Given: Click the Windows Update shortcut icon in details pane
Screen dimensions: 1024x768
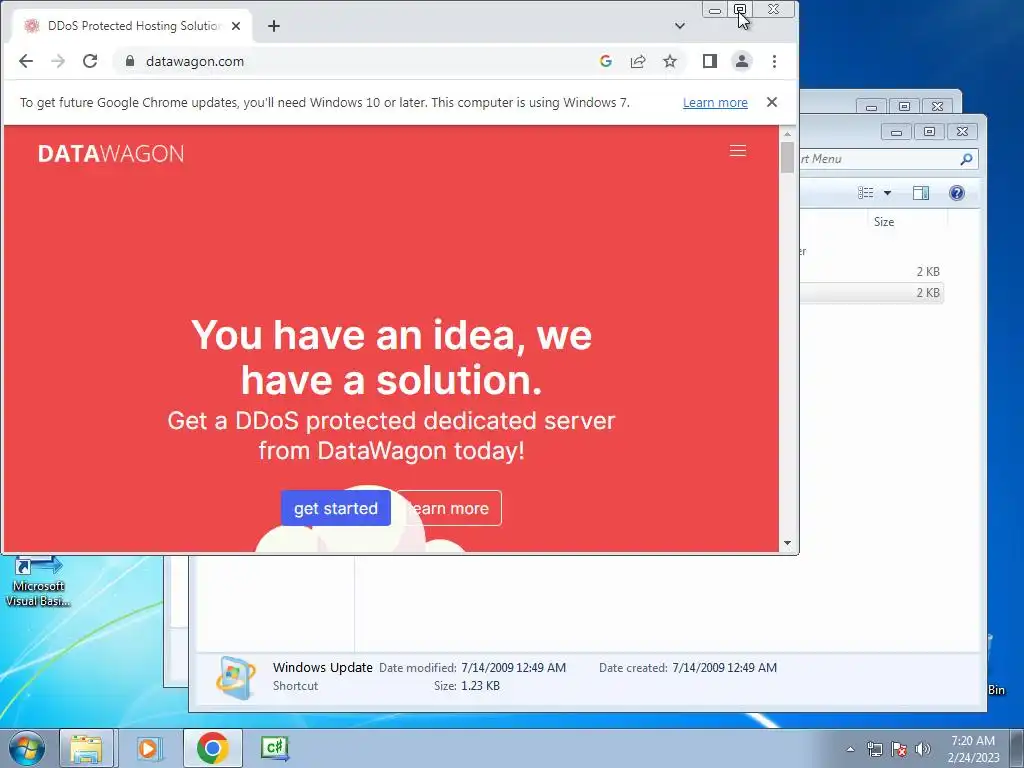Looking at the screenshot, I should (x=236, y=678).
